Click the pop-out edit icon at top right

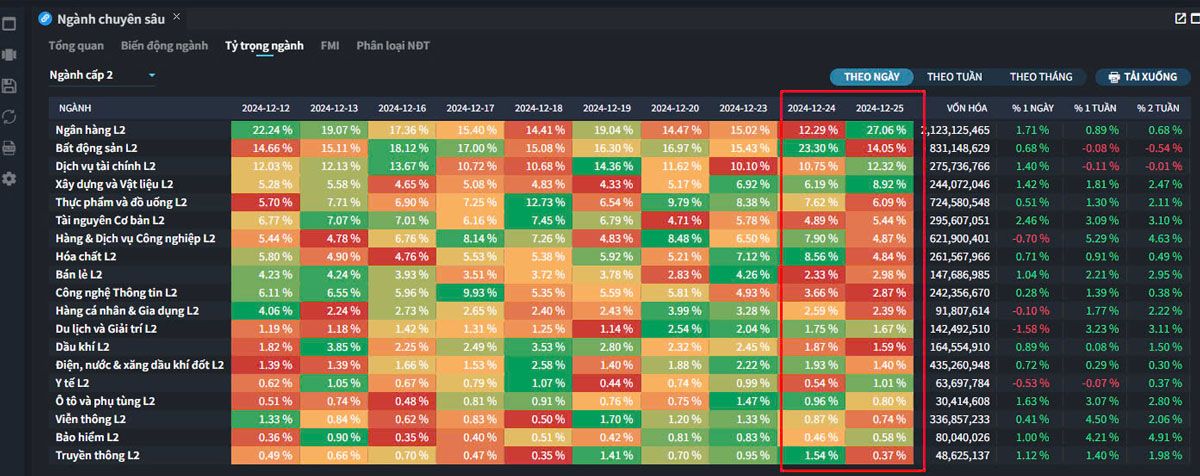coord(1179,18)
